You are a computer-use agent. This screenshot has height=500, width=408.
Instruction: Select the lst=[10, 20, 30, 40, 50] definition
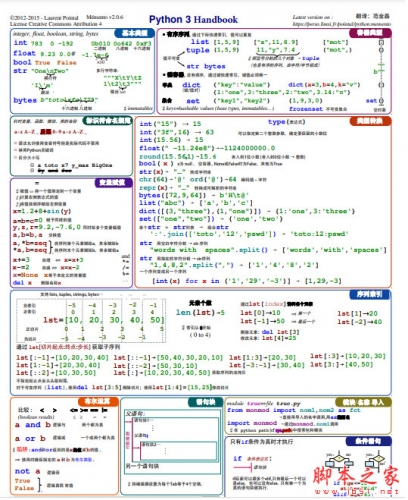[x=104, y=320]
